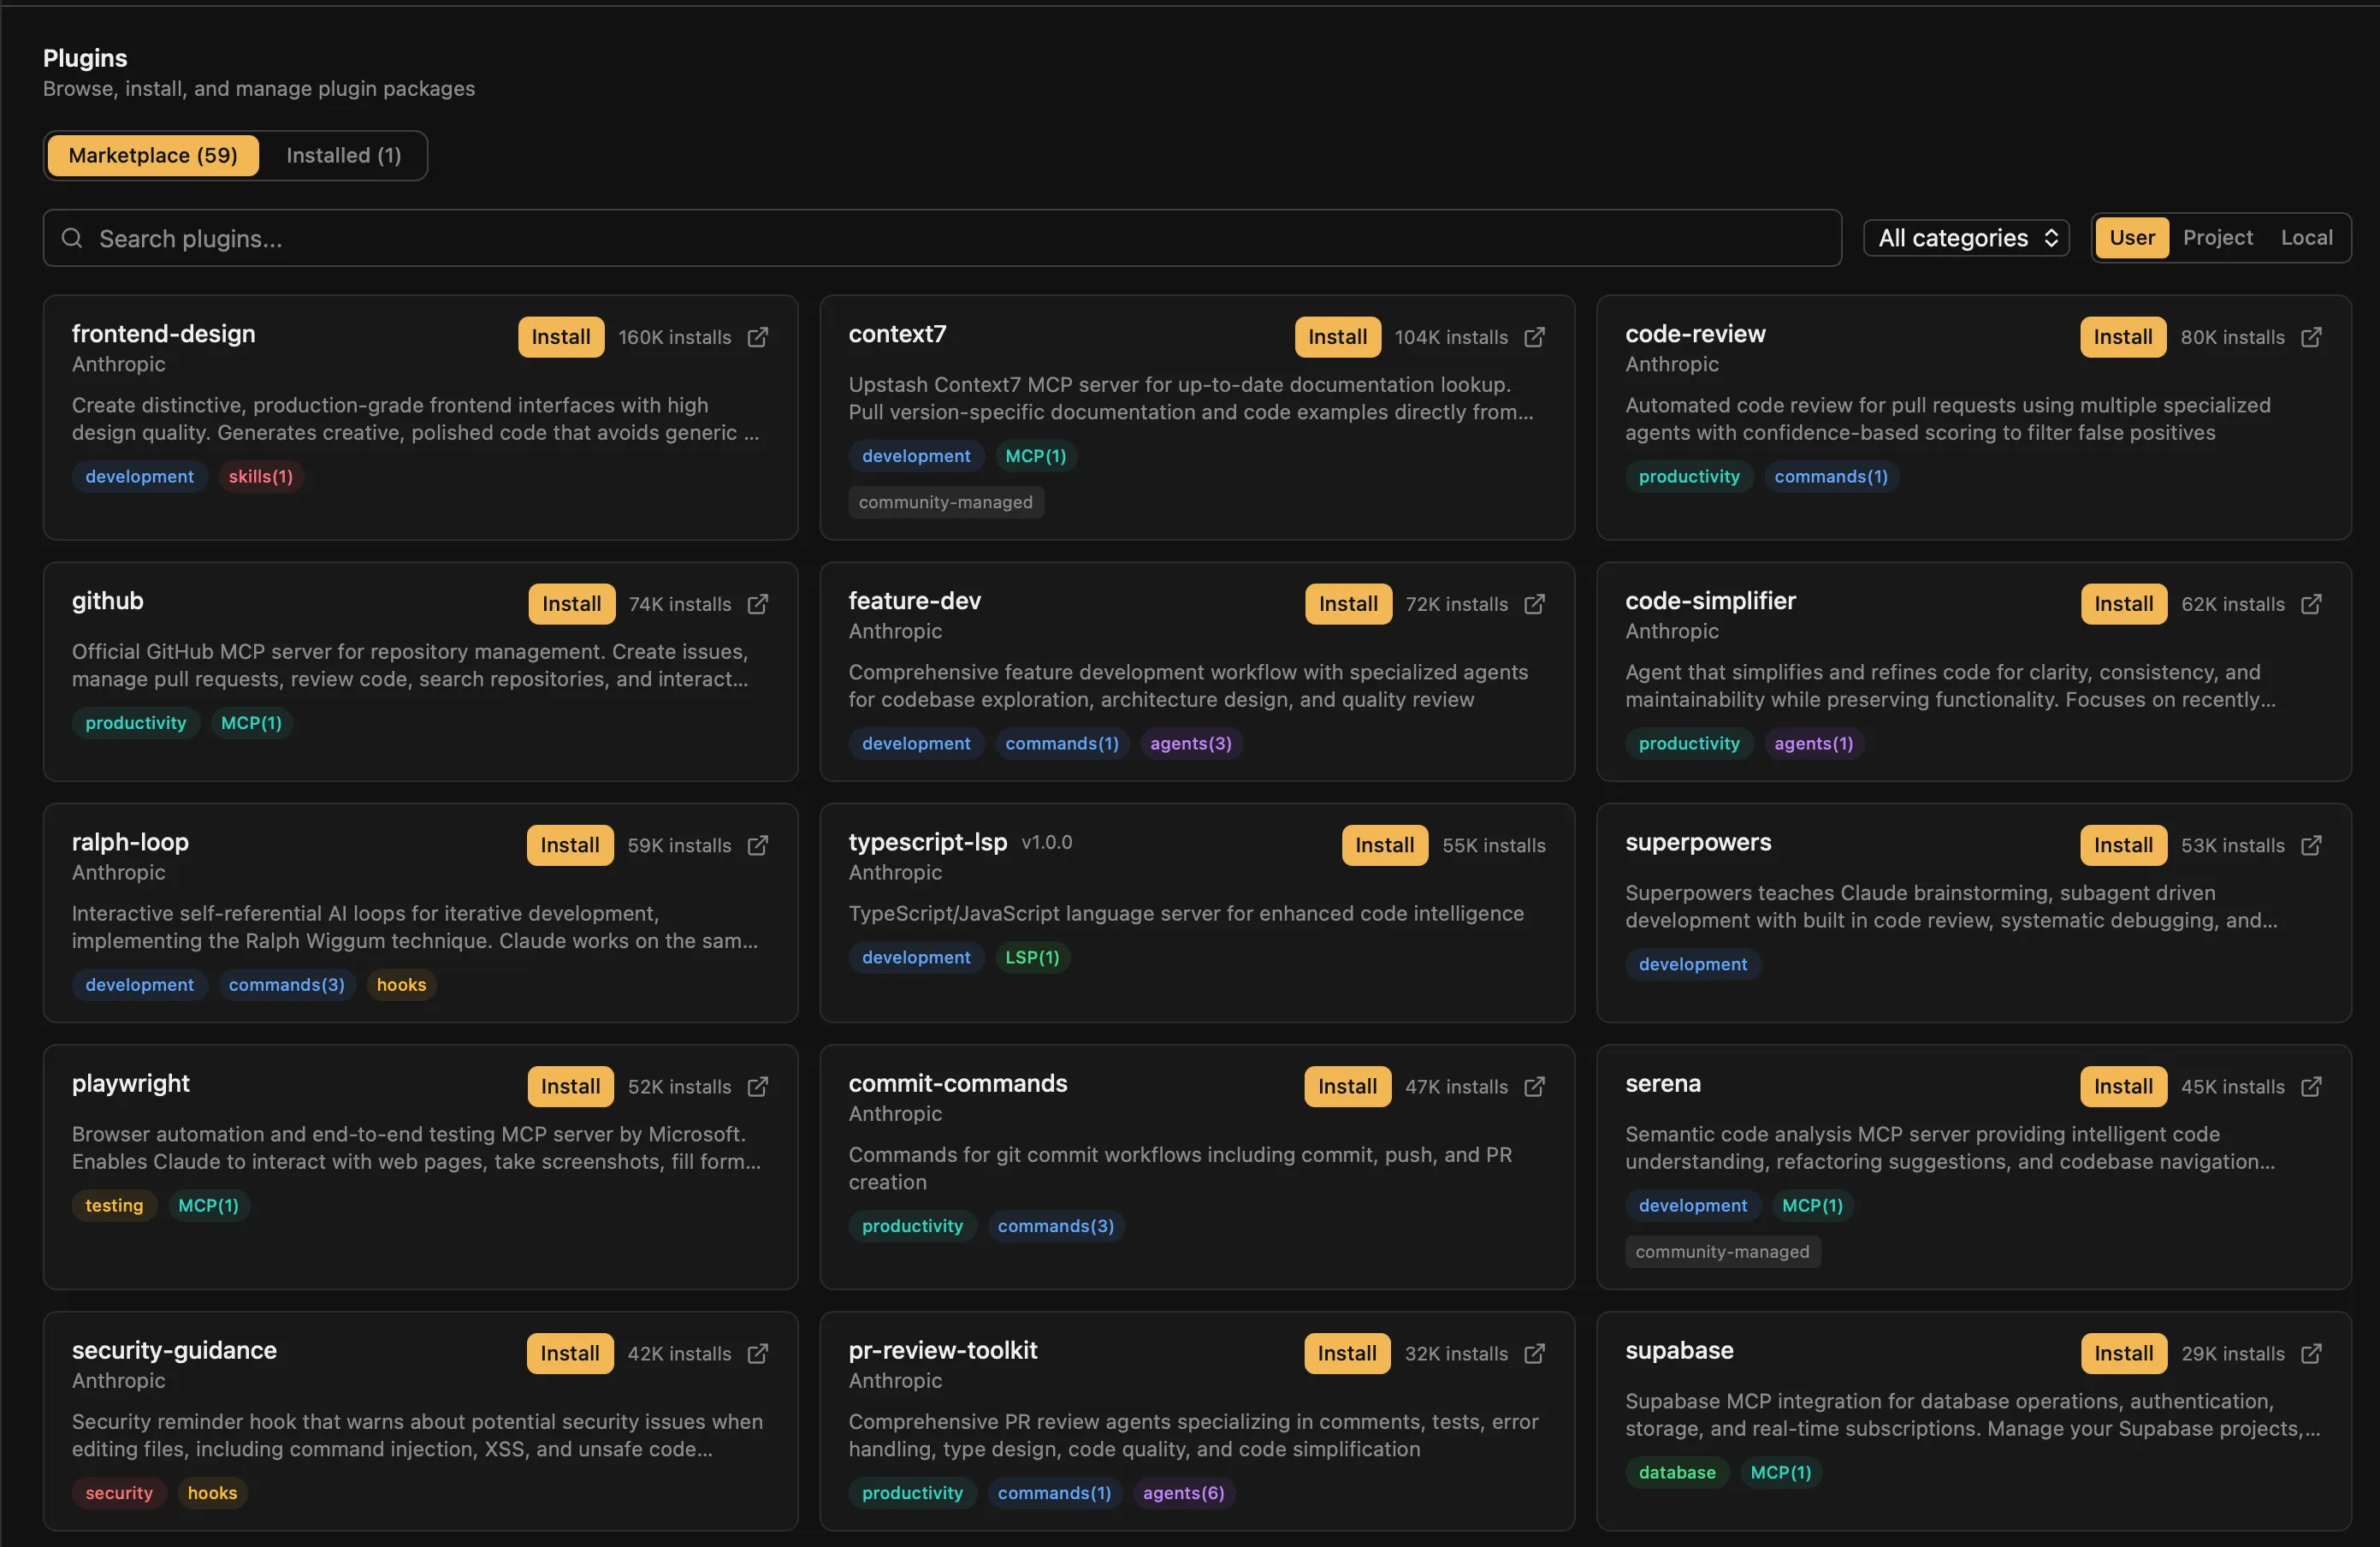Open security-guidance's external link icon
2380x1547 pixels.
(757, 1353)
